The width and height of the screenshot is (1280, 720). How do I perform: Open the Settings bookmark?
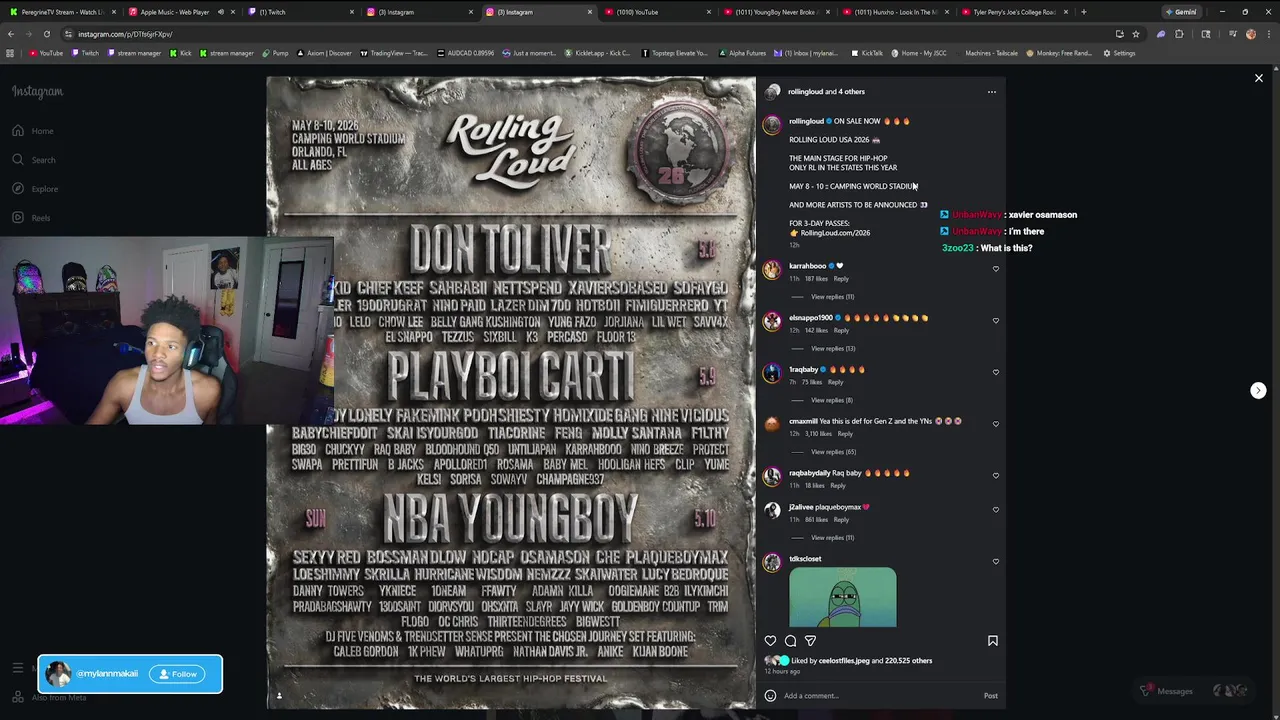tap(1119, 53)
